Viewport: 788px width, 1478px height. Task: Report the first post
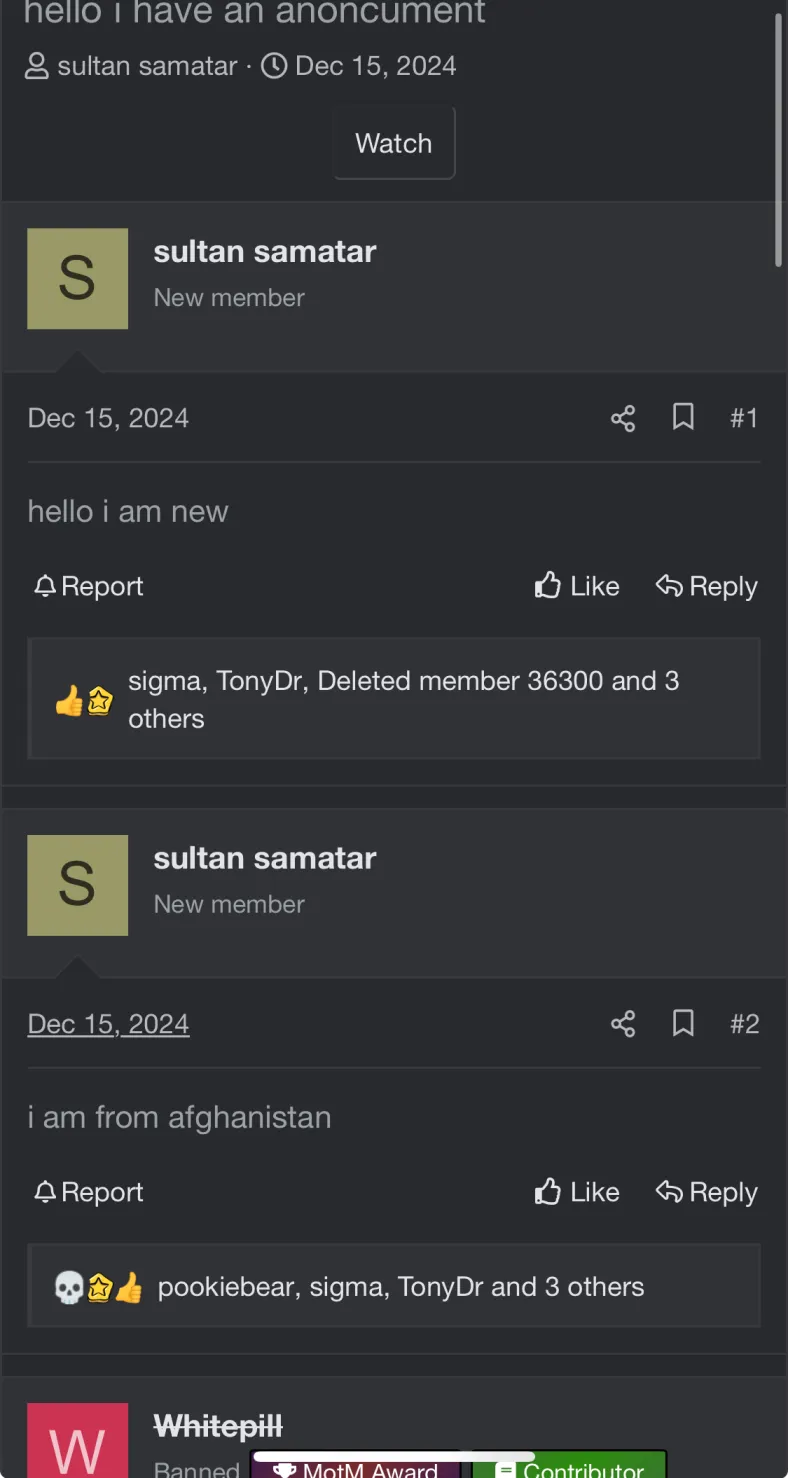[x=88, y=586]
